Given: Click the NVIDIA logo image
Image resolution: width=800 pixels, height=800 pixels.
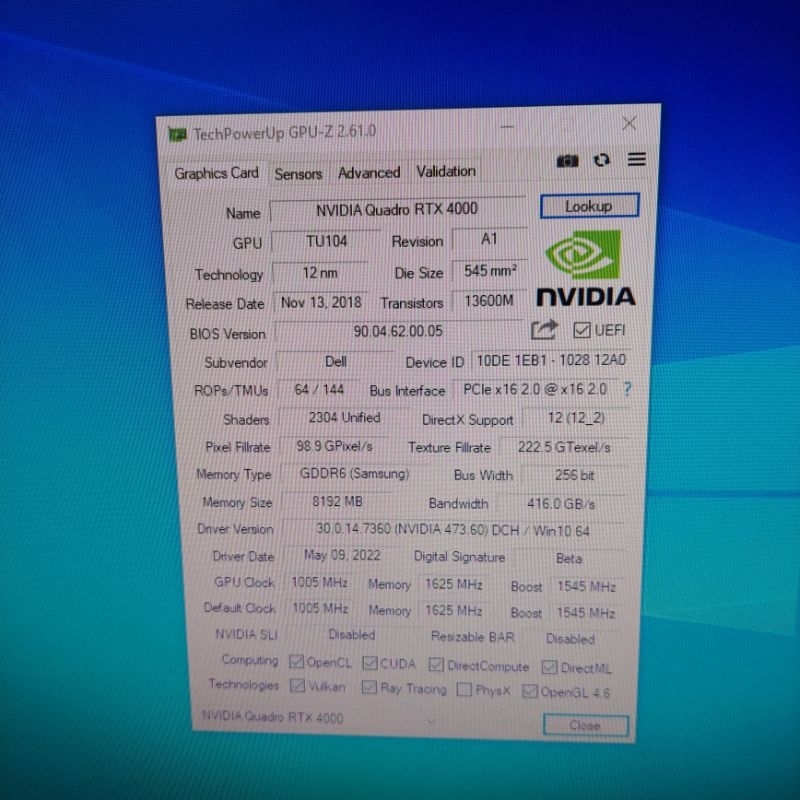Looking at the screenshot, I should pos(586,268).
